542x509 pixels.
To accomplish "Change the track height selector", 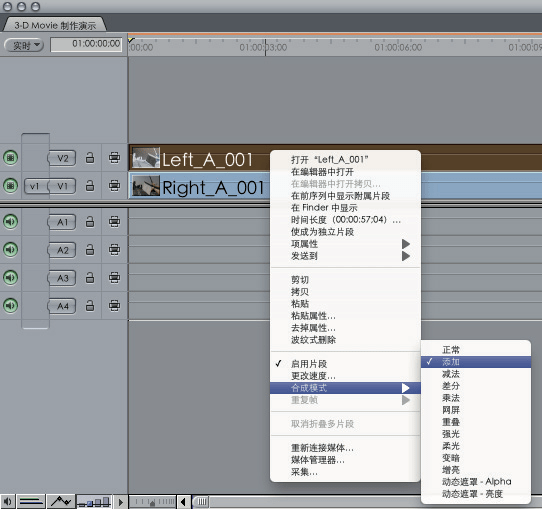I will (94, 501).
